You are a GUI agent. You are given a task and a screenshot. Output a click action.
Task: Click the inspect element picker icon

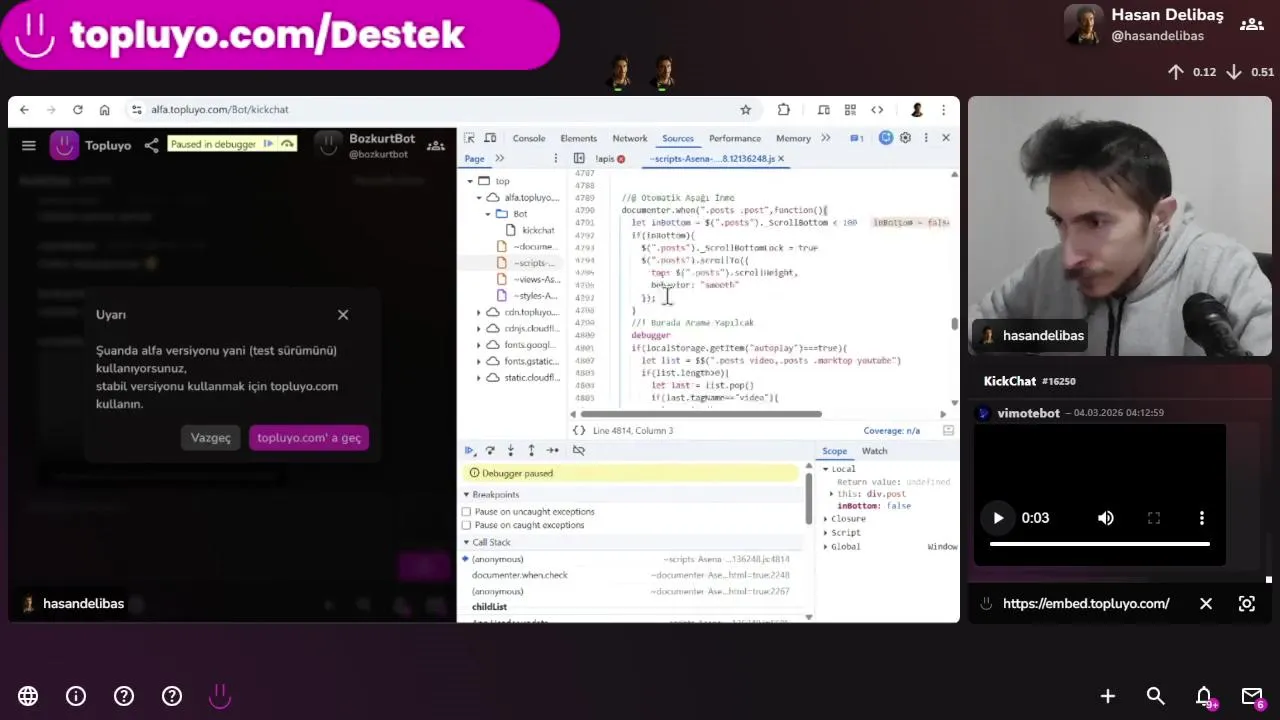[470, 138]
